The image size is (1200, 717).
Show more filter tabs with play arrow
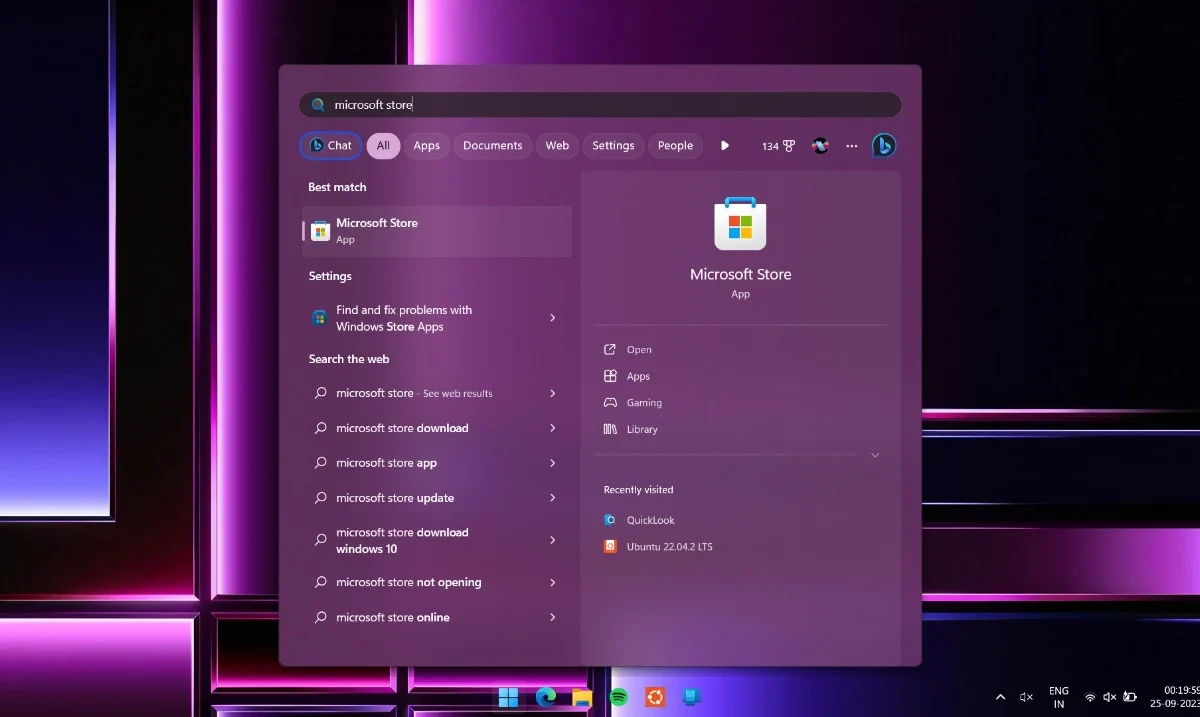click(x=725, y=146)
